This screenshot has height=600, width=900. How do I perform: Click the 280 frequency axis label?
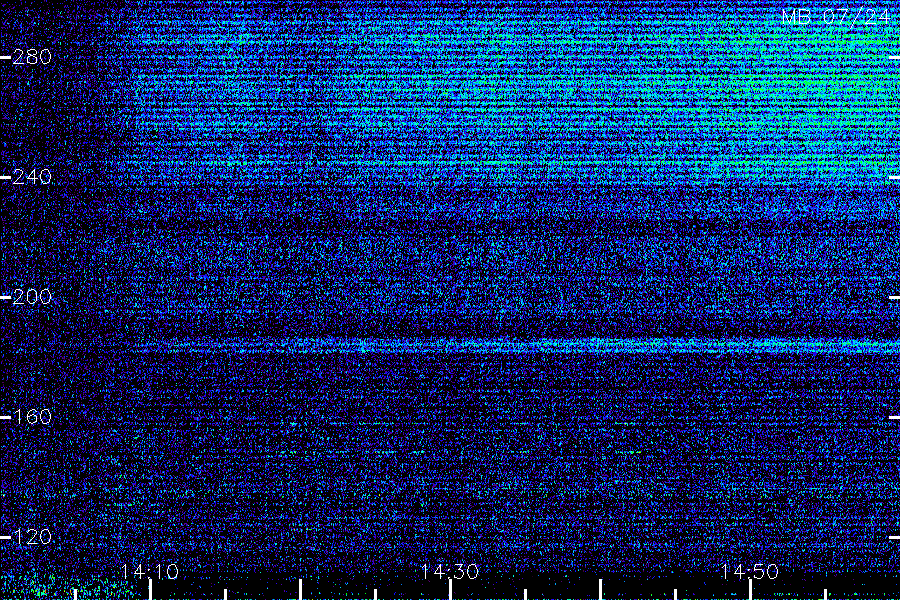[32, 57]
